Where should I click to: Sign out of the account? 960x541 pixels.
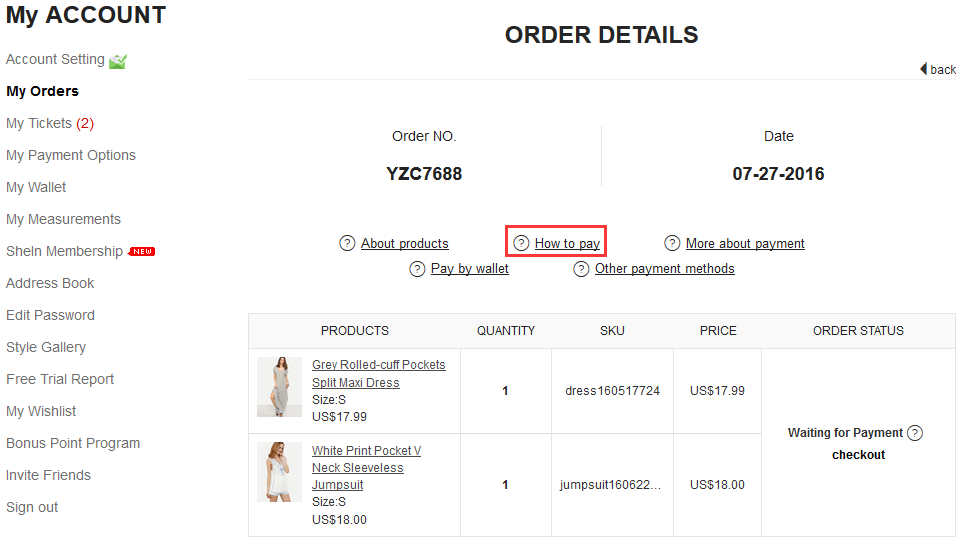point(32,507)
